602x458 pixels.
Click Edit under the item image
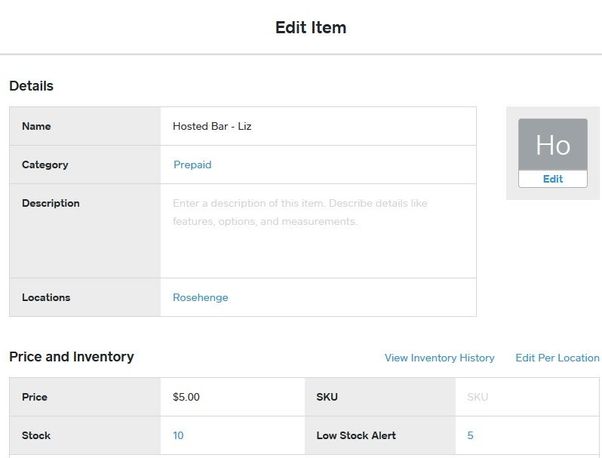click(552, 179)
